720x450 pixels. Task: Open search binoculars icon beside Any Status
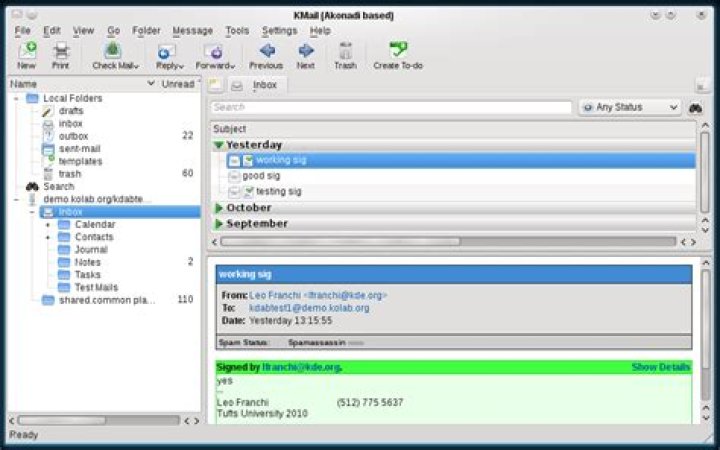click(695, 108)
